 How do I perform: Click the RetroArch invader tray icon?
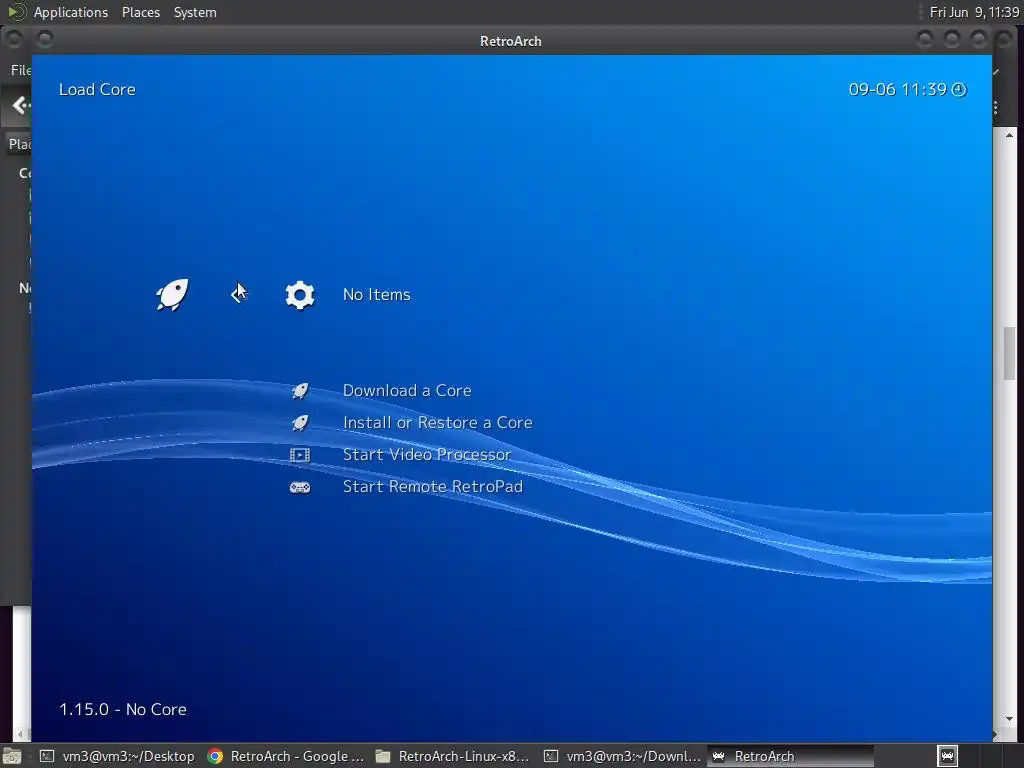948,756
